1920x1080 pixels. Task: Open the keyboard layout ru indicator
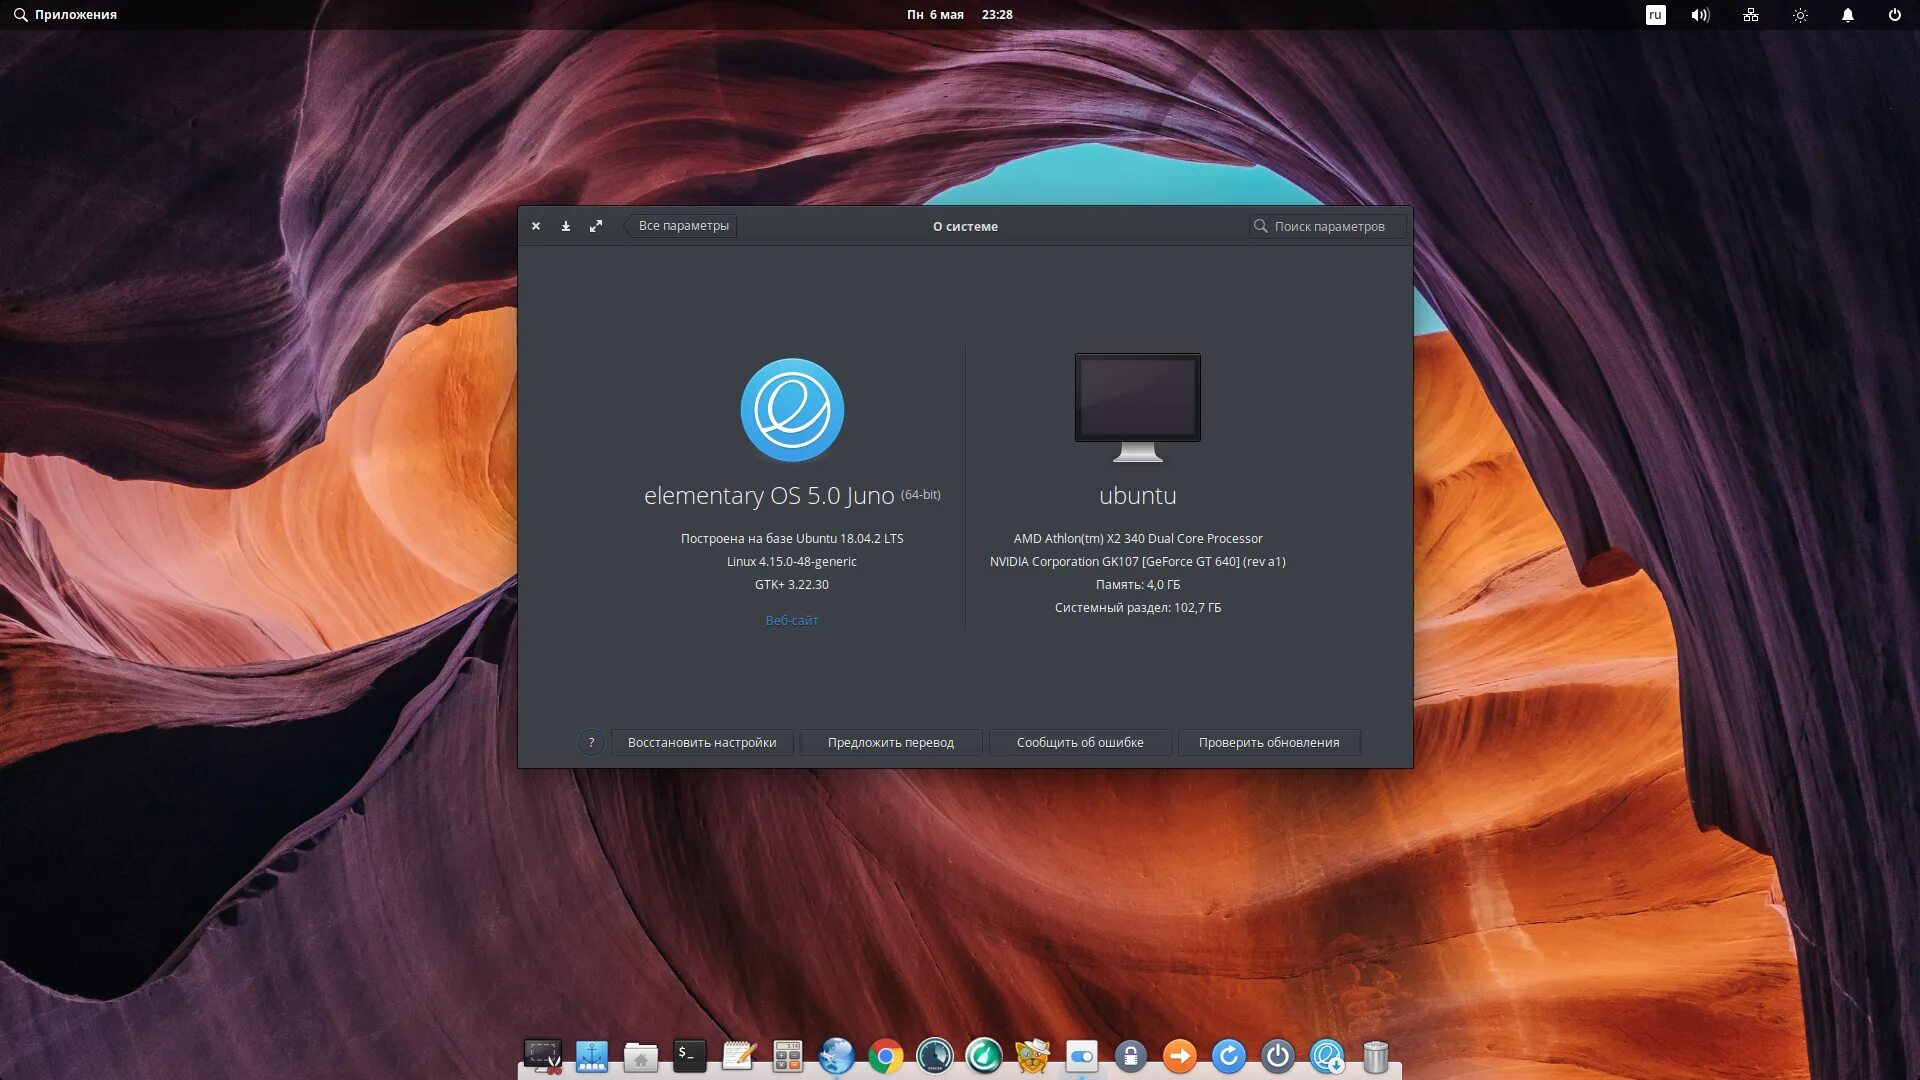[1655, 15]
